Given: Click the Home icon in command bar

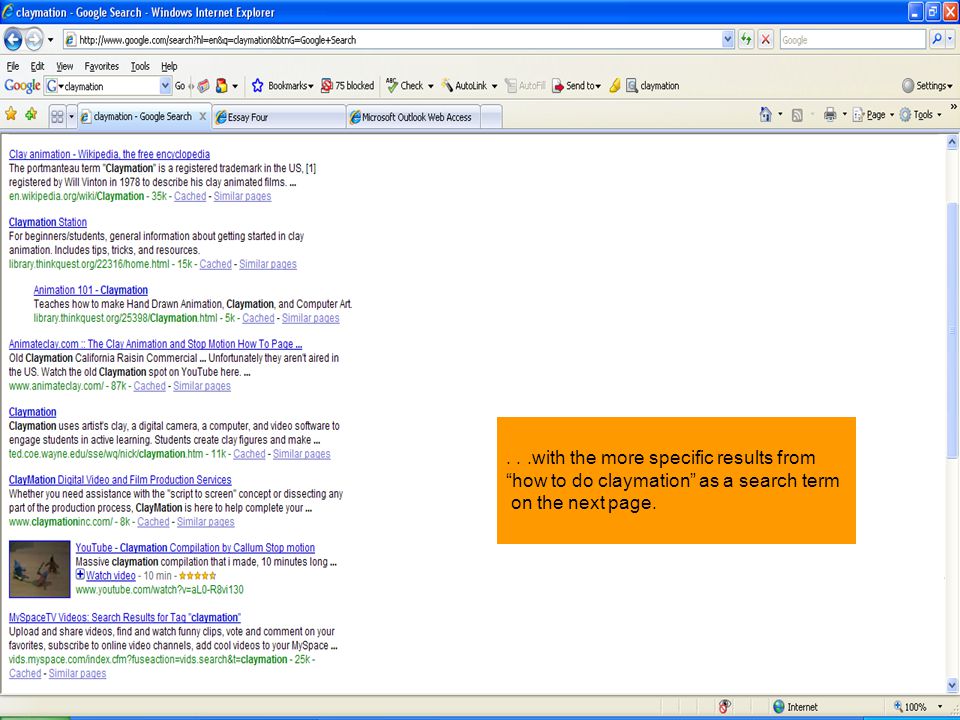Looking at the screenshot, I should 765,114.
